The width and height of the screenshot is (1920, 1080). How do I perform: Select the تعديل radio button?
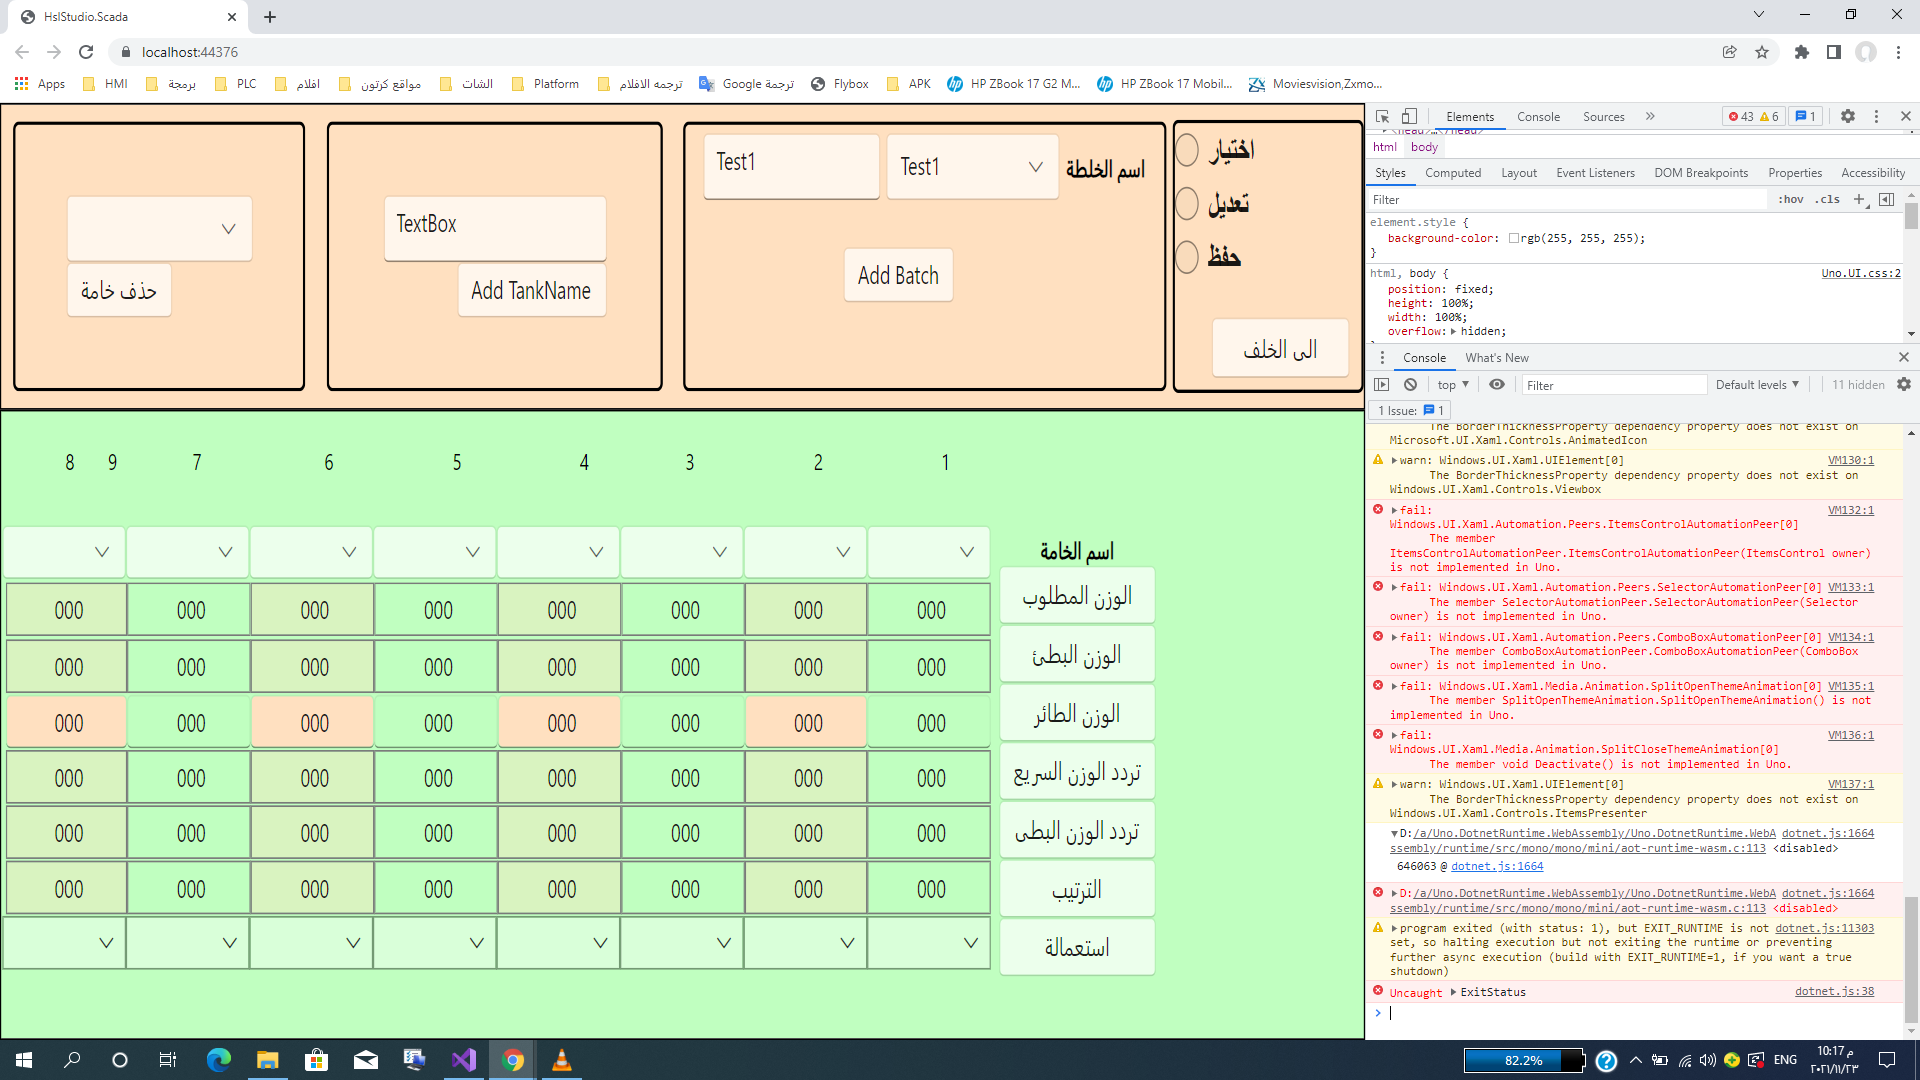tap(1187, 203)
